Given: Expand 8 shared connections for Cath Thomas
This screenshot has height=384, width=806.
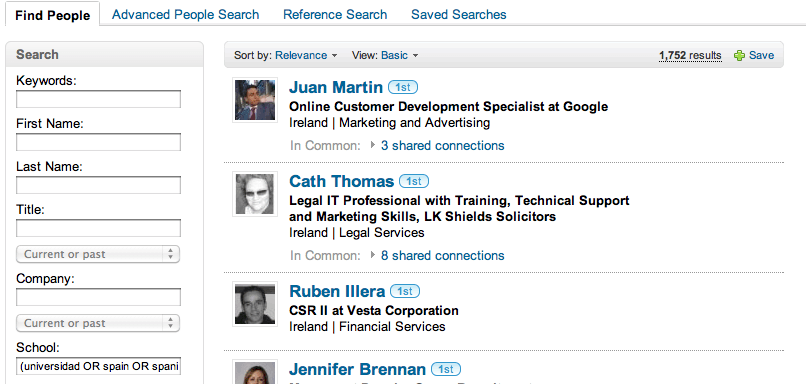Looking at the screenshot, I should [x=442, y=255].
